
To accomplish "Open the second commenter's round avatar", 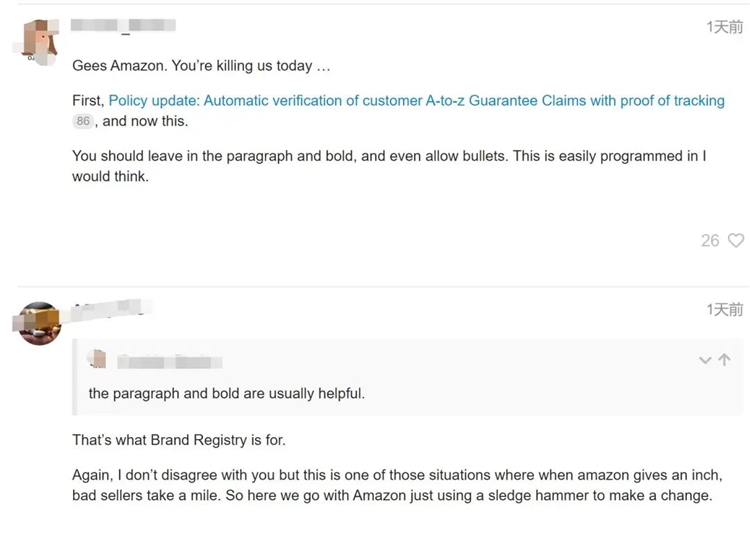I will [x=40, y=322].
